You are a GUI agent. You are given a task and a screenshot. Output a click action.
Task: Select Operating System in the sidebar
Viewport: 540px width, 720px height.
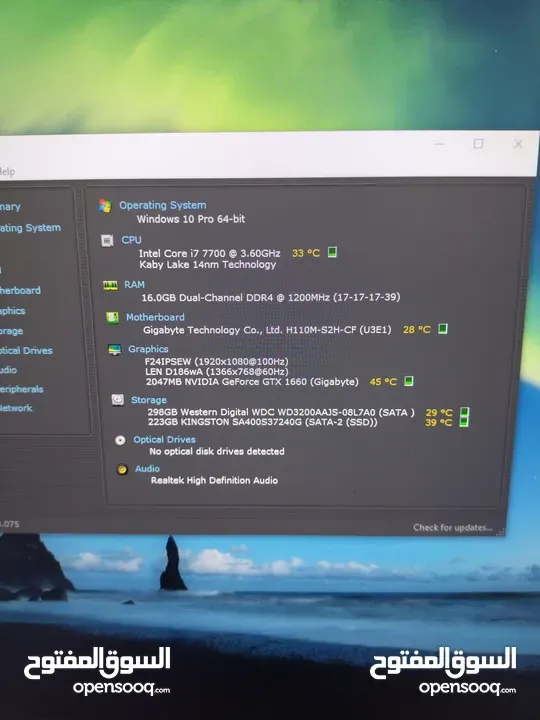coord(30,228)
